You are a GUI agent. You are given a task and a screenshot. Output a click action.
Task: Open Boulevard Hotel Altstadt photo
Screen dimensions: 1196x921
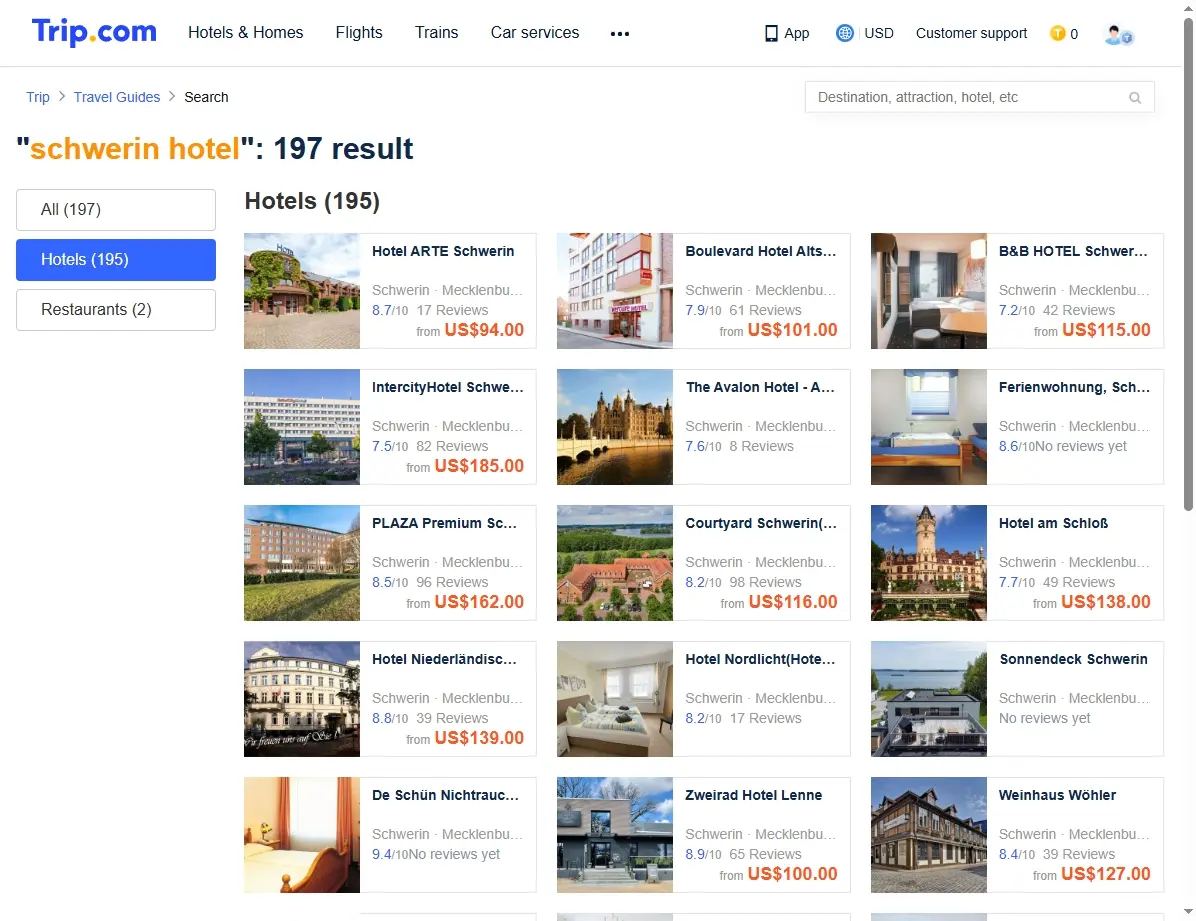pyautogui.click(x=615, y=291)
